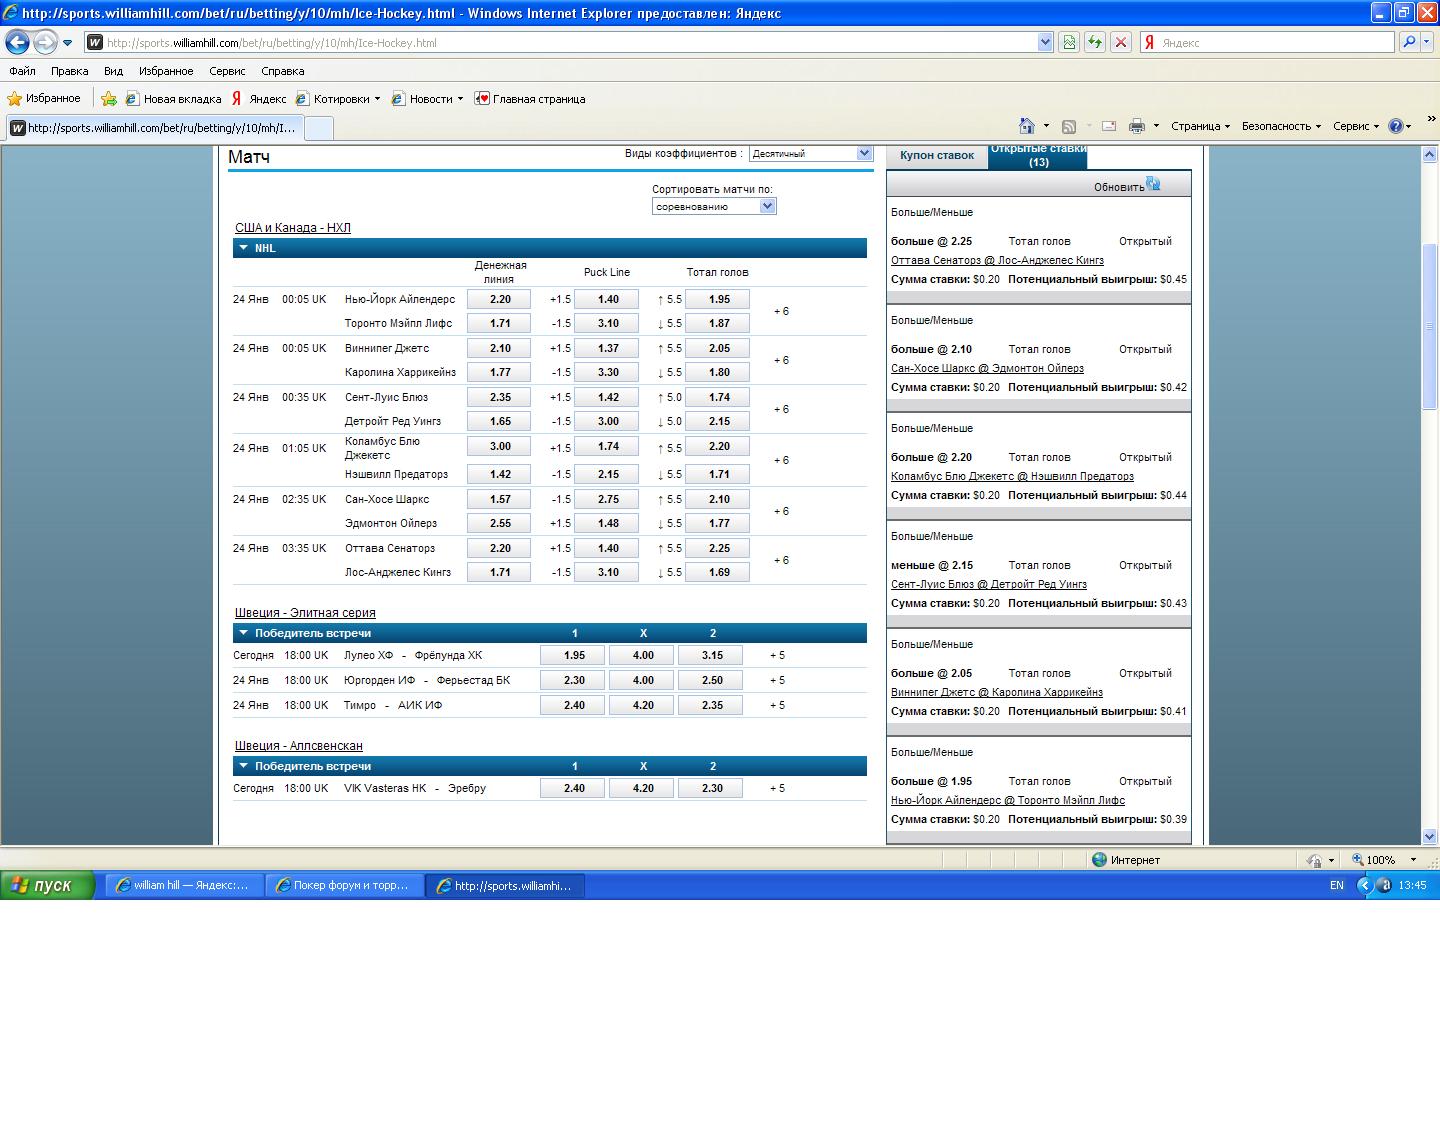This screenshot has height=1134, width=1440.
Task: Open the Виды коэффициентов odds format dropdown
Action: (864, 153)
